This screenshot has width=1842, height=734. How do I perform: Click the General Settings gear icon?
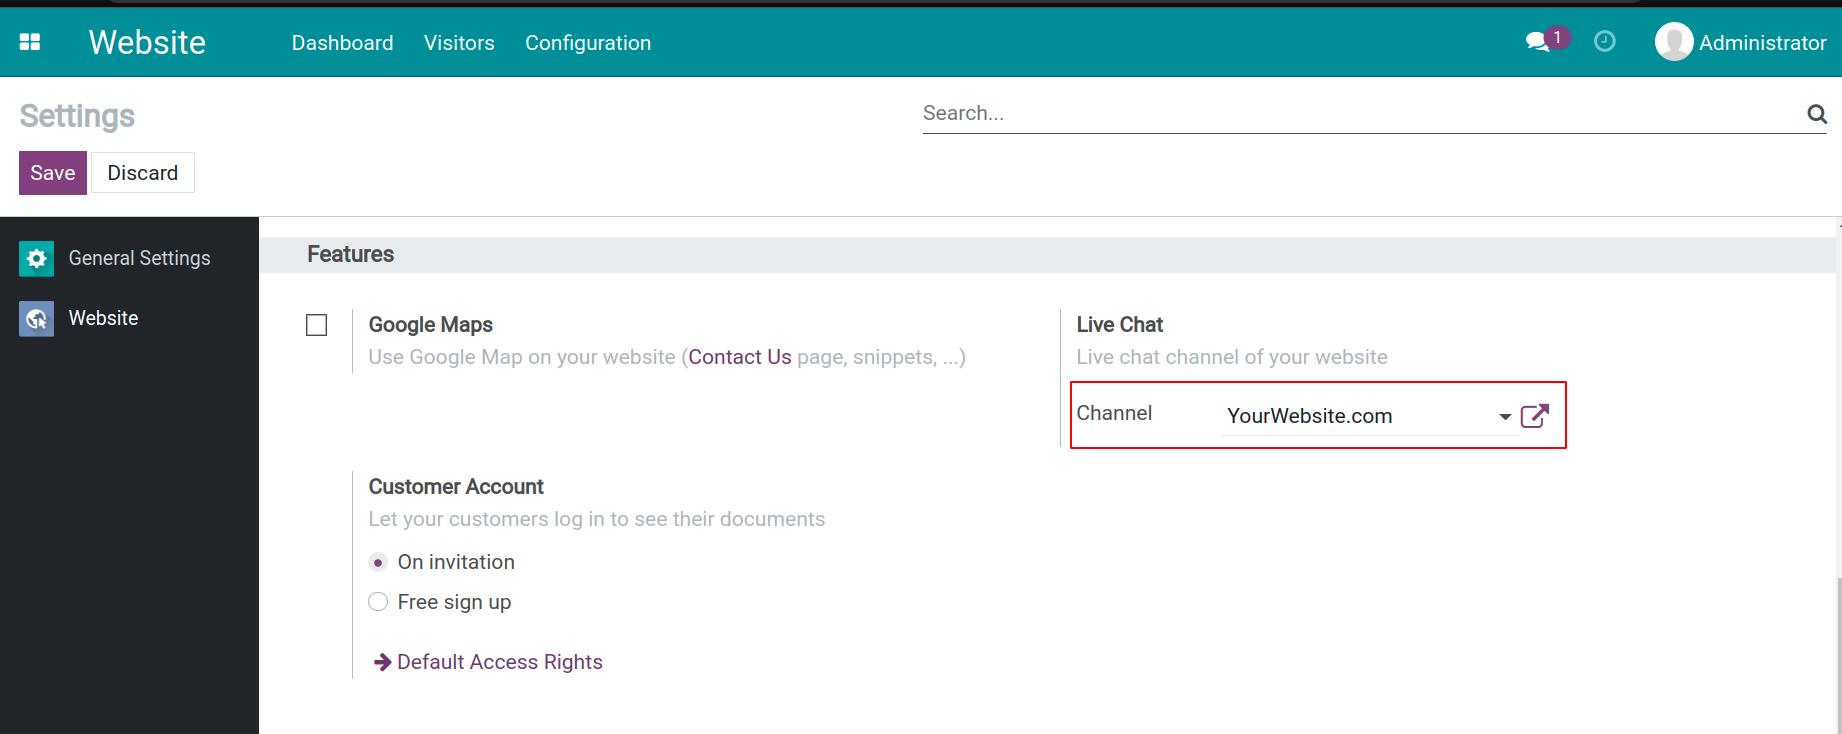tap(35, 258)
